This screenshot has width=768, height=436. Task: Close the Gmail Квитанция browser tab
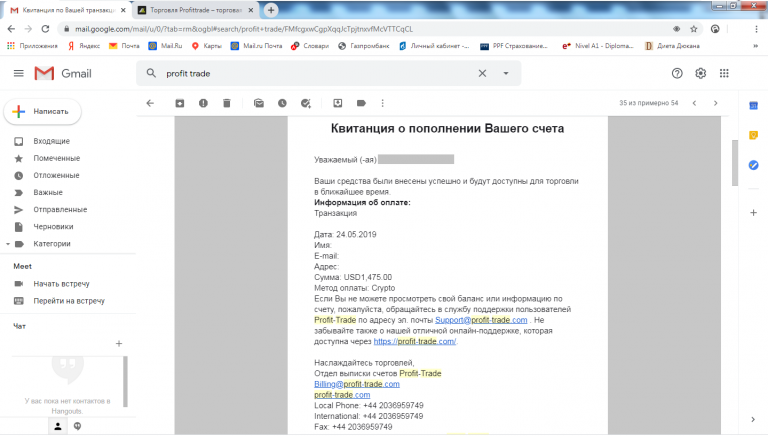point(122,10)
